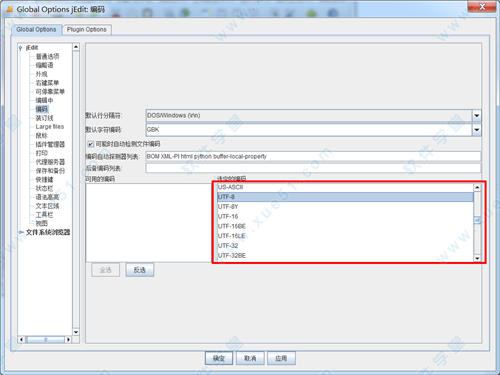Open the default line separator dropdown
The image size is (500, 375).
(x=477, y=116)
